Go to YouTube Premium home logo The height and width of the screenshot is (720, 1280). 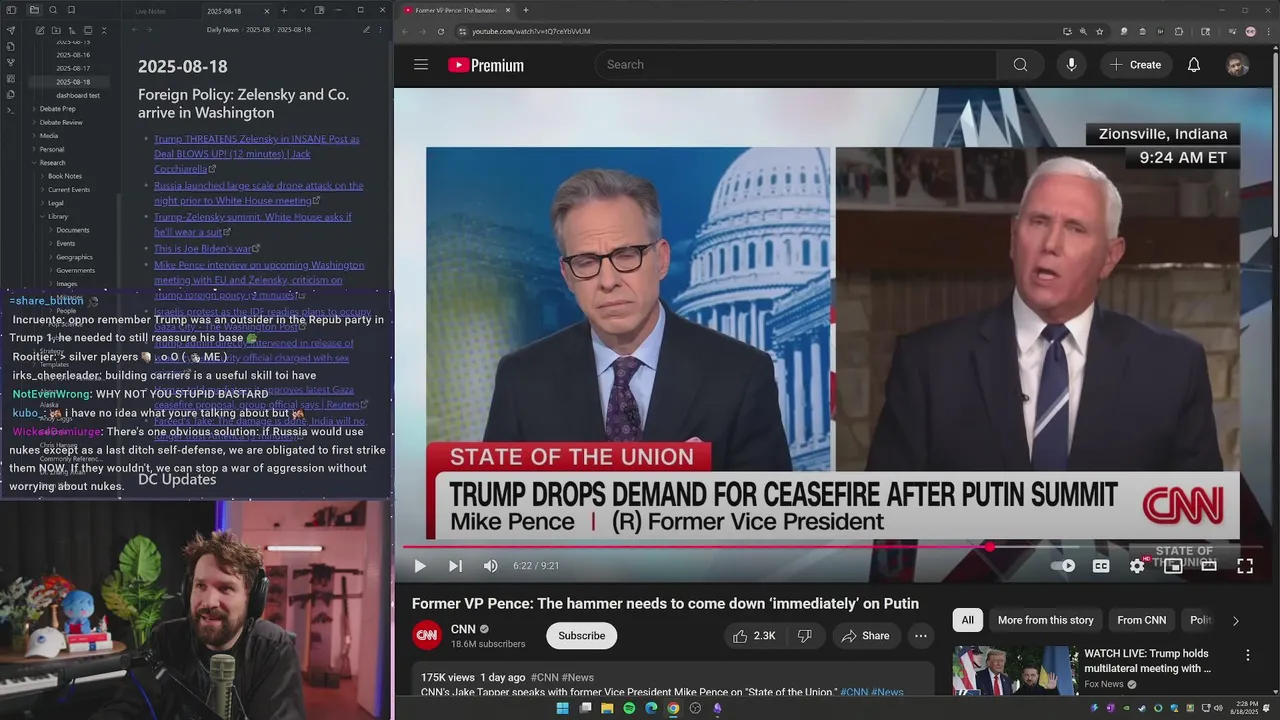coord(486,65)
